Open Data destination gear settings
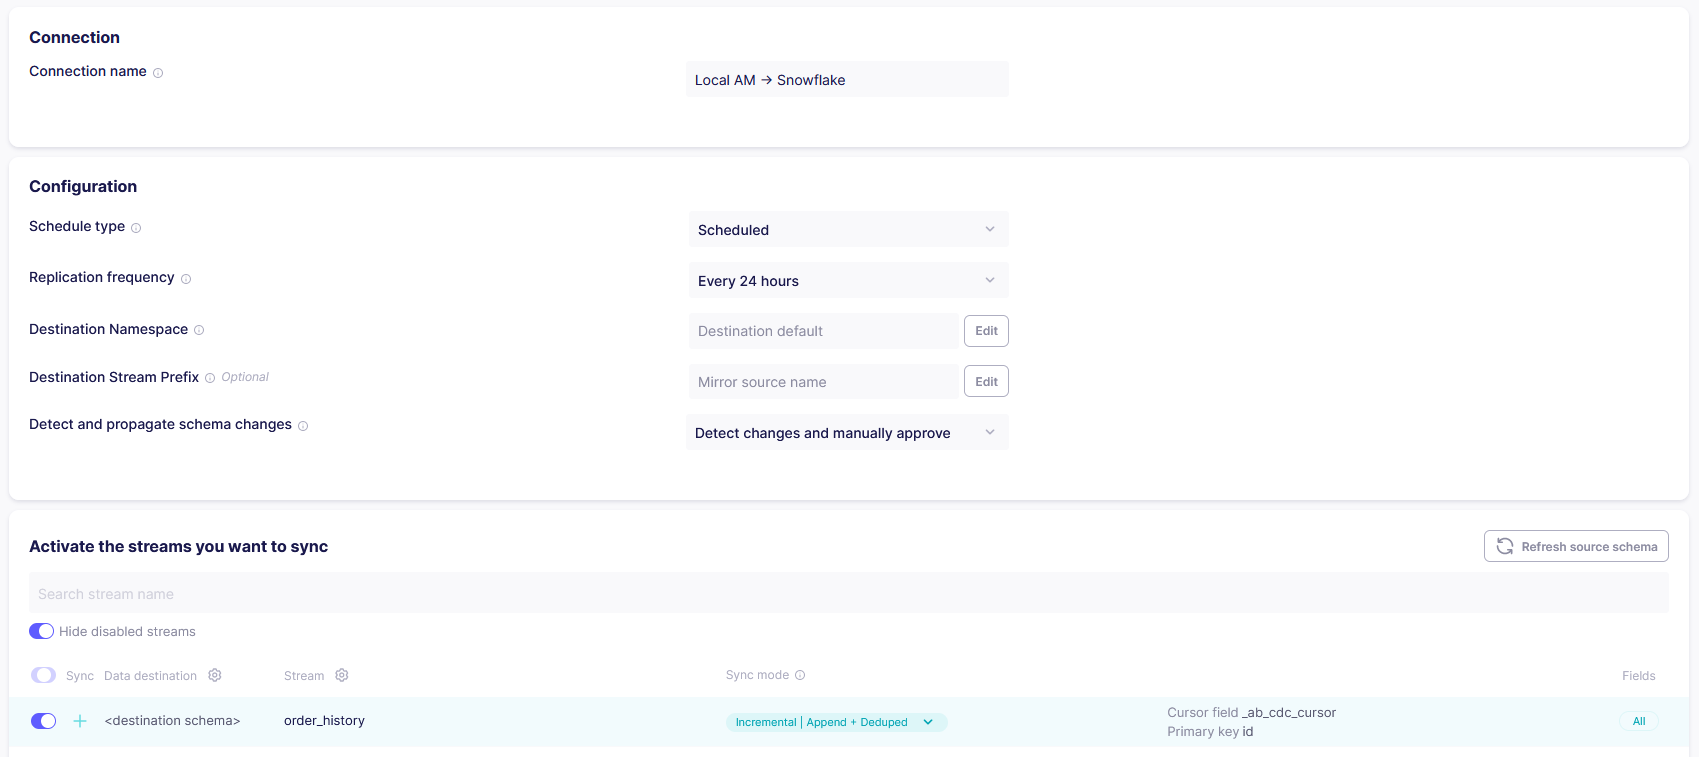This screenshot has height=757, width=1699. [215, 676]
